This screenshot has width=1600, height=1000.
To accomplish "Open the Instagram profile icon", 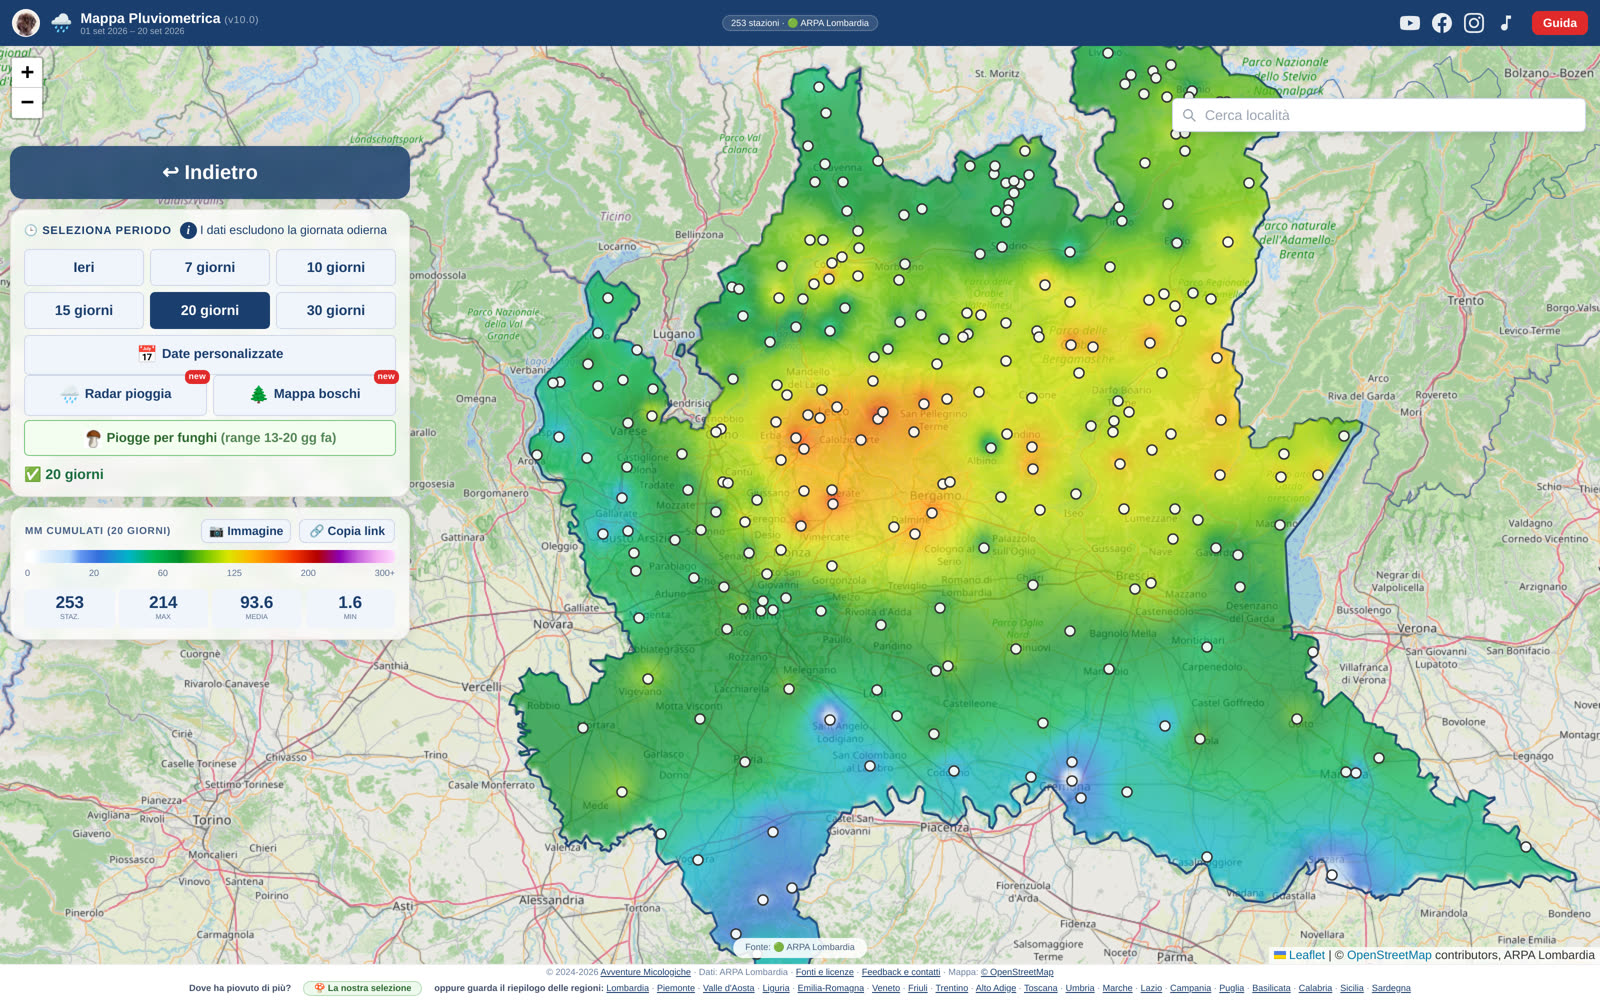I will coord(1474,23).
